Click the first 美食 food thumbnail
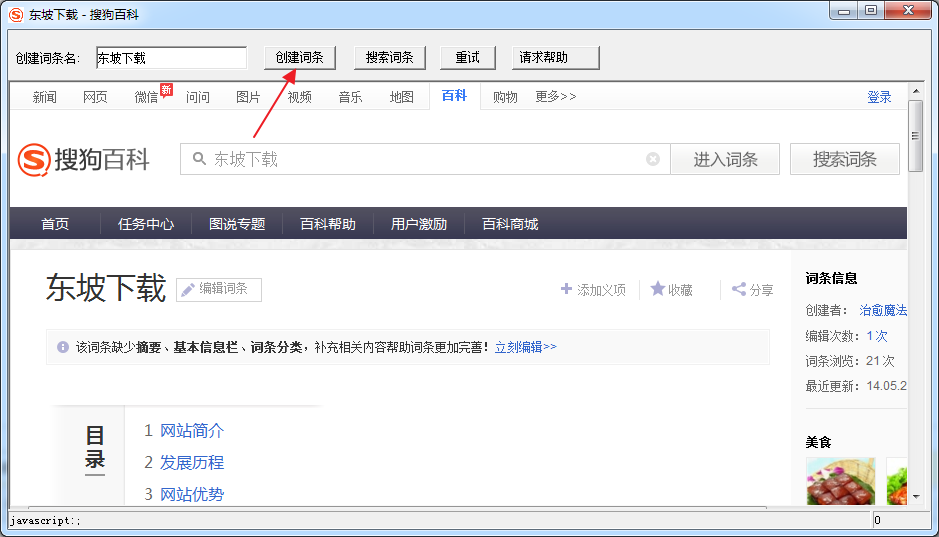This screenshot has height=537, width=939. pos(841,481)
